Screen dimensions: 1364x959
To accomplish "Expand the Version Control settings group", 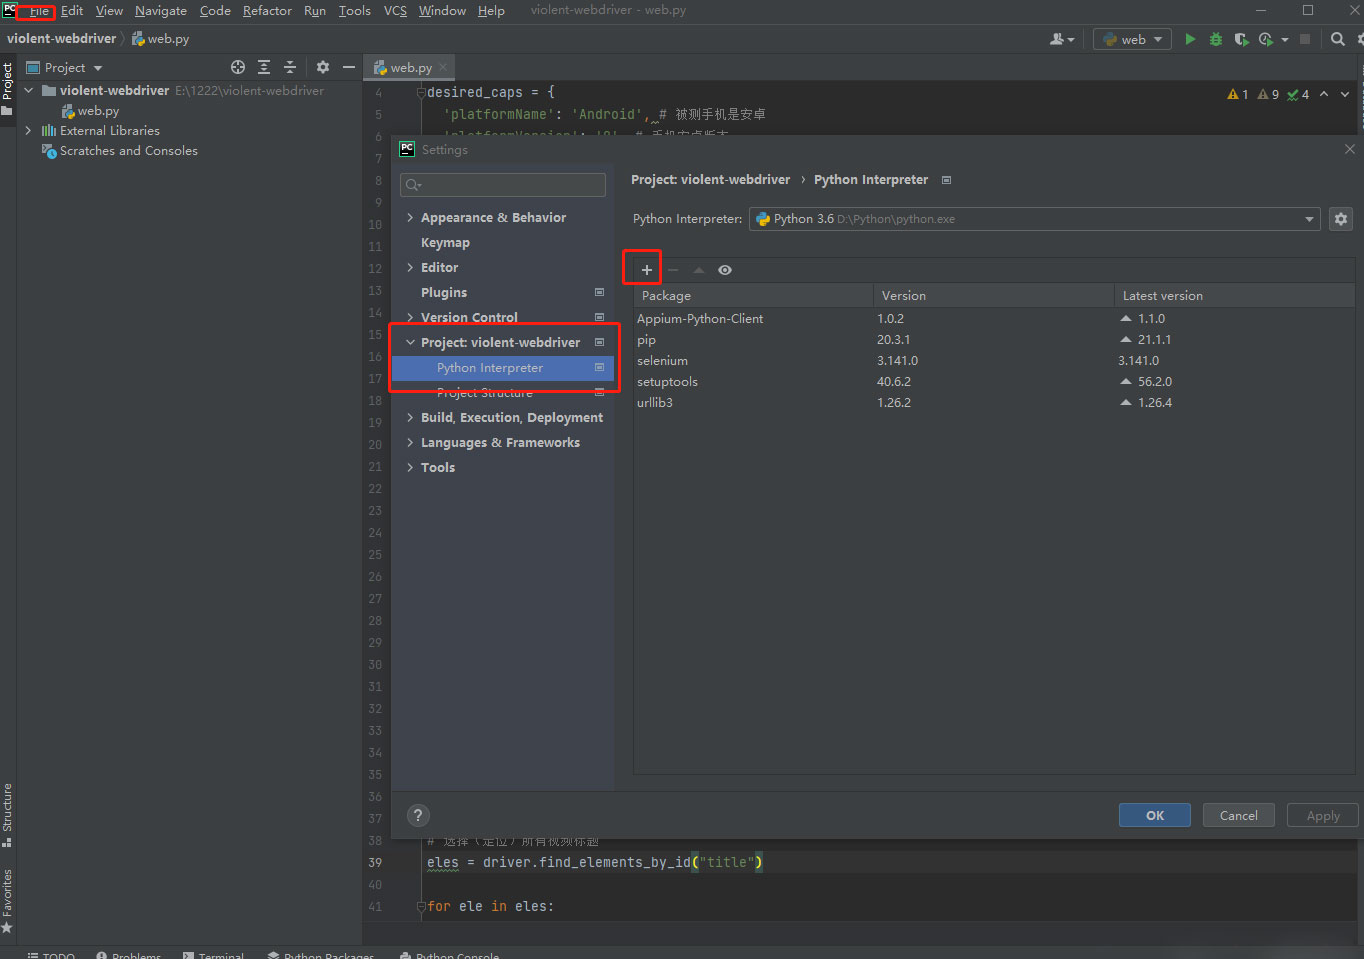I will tap(410, 317).
